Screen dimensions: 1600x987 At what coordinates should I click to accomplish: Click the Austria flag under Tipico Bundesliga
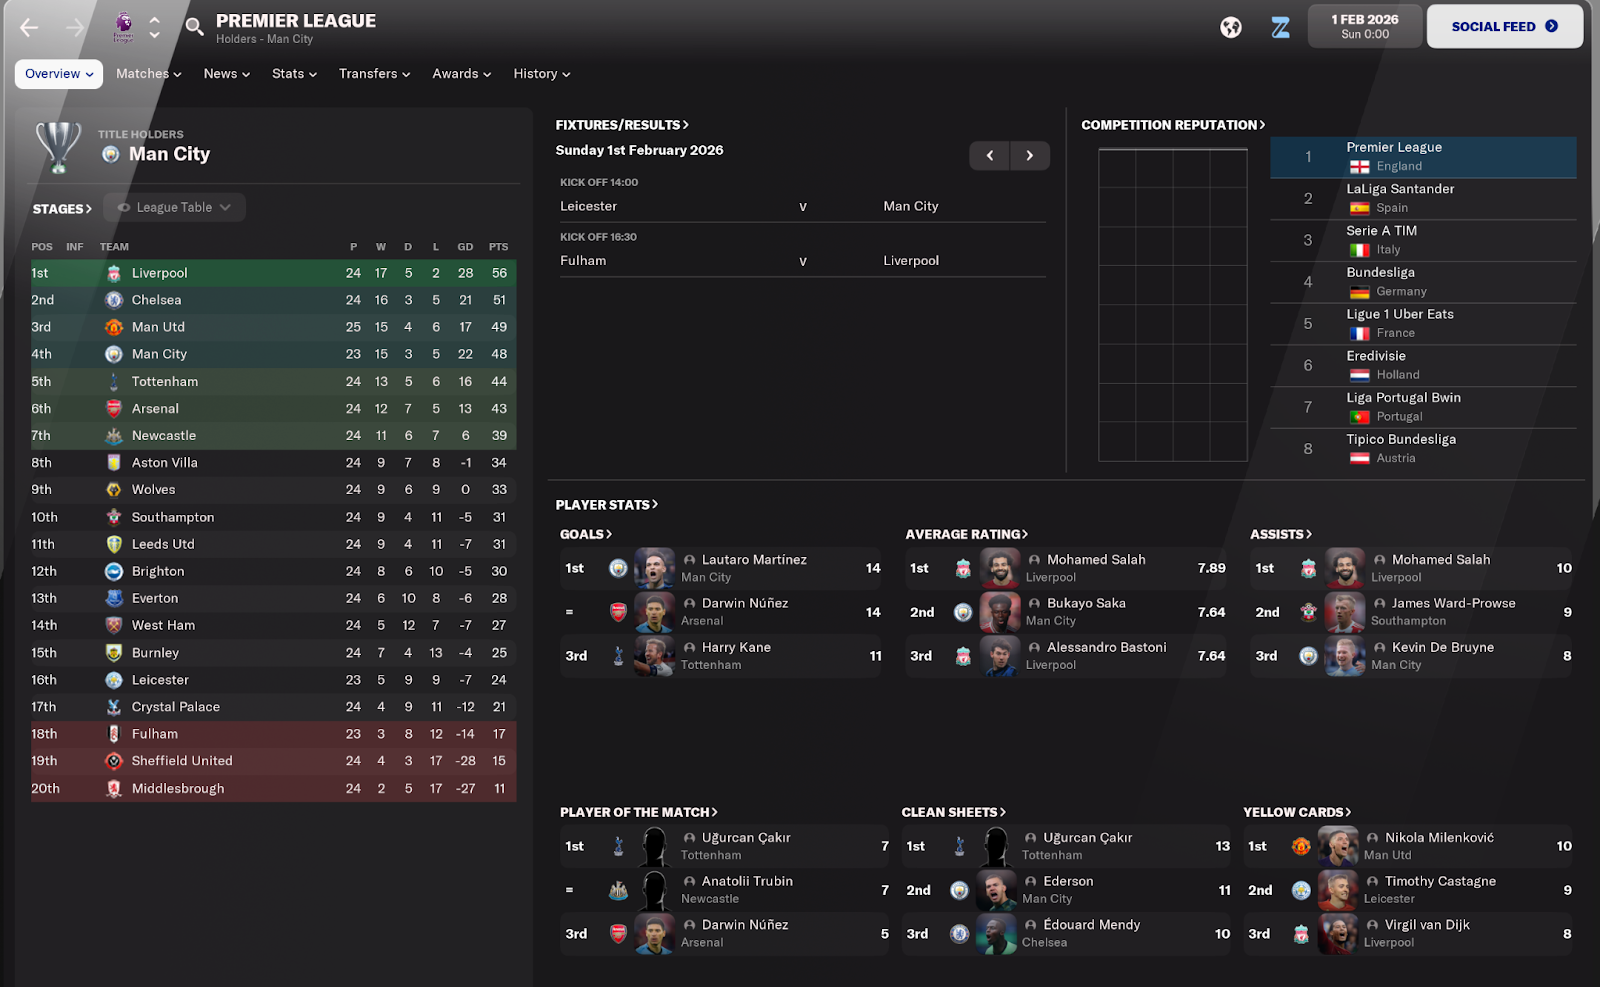(1359, 458)
